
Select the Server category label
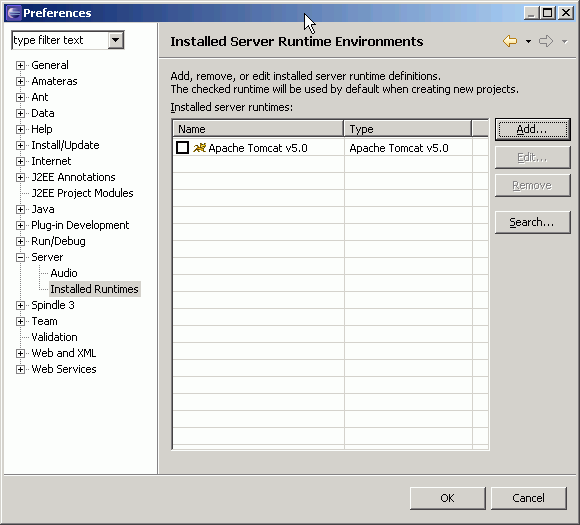(x=47, y=257)
